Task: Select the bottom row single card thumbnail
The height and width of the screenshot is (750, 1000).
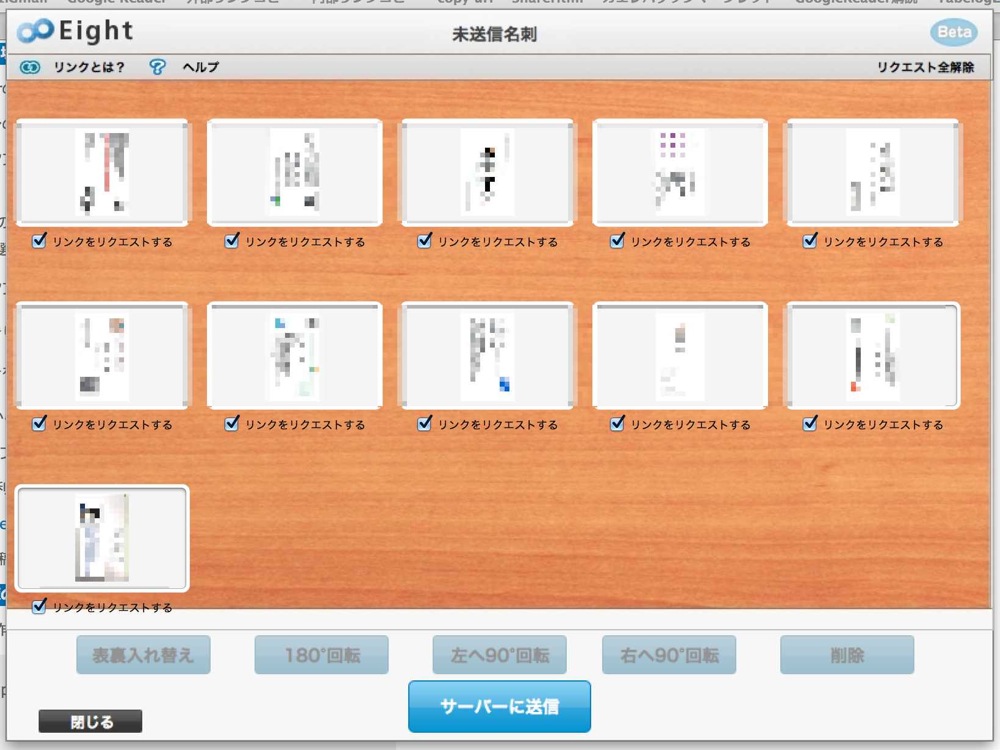Action: [x=102, y=538]
